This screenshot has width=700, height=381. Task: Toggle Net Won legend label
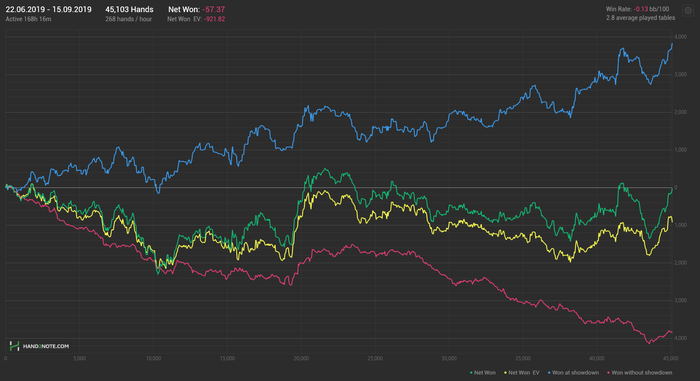pos(485,373)
